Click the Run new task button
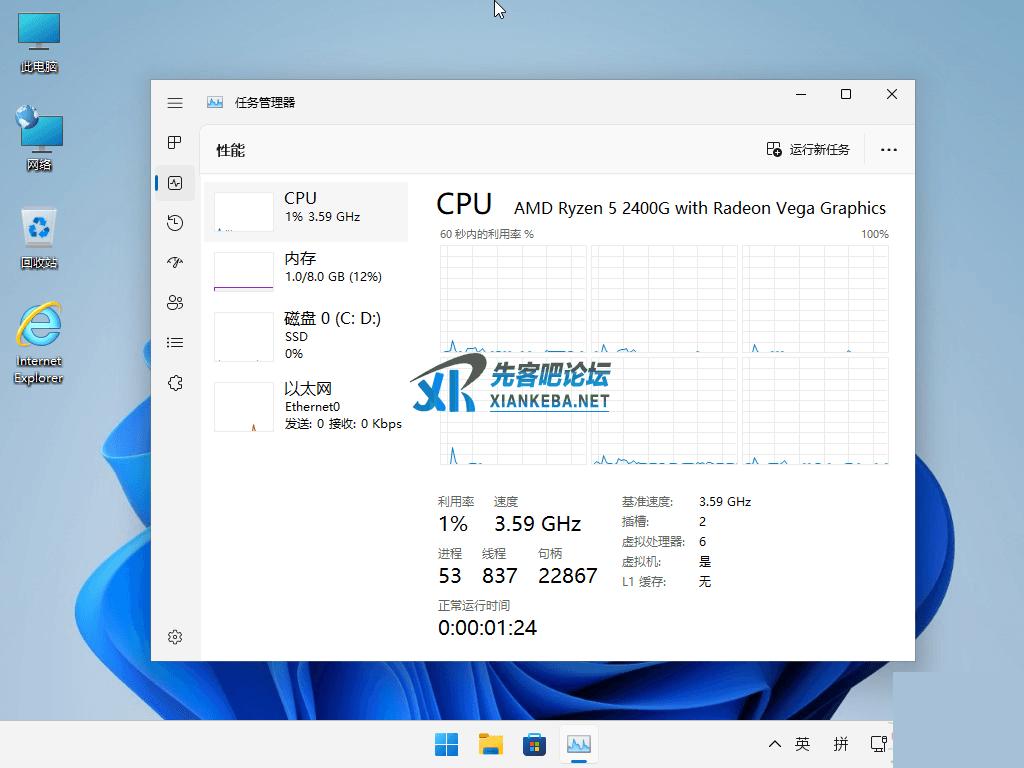The width and height of the screenshot is (1024, 768). pyautogui.click(x=808, y=150)
